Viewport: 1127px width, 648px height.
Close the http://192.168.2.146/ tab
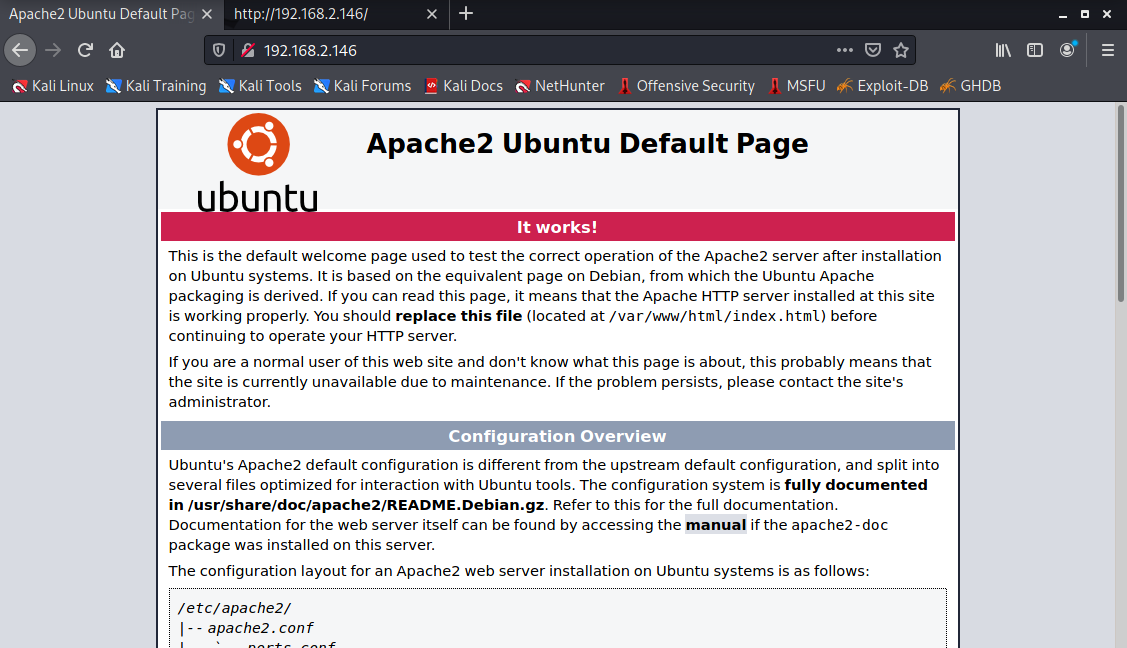pyautogui.click(x=432, y=14)
